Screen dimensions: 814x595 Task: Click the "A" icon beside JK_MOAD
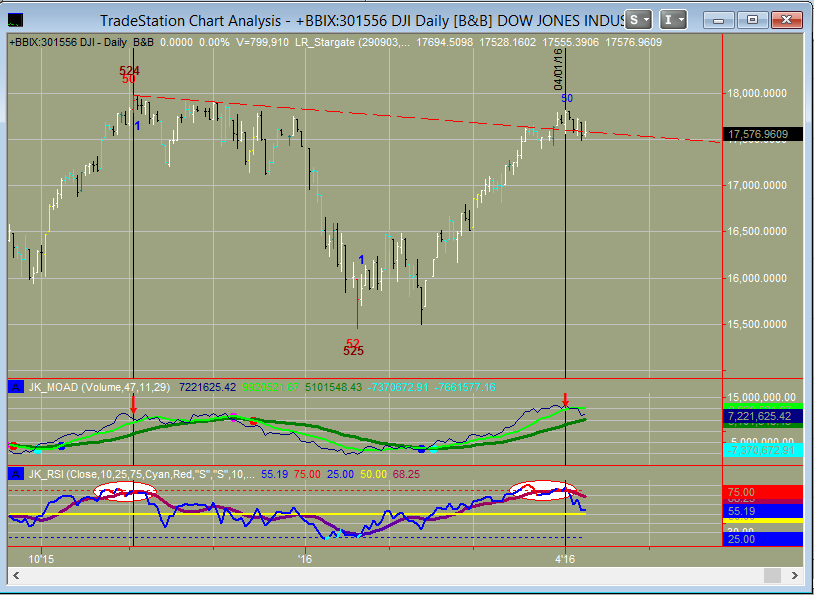16,387
